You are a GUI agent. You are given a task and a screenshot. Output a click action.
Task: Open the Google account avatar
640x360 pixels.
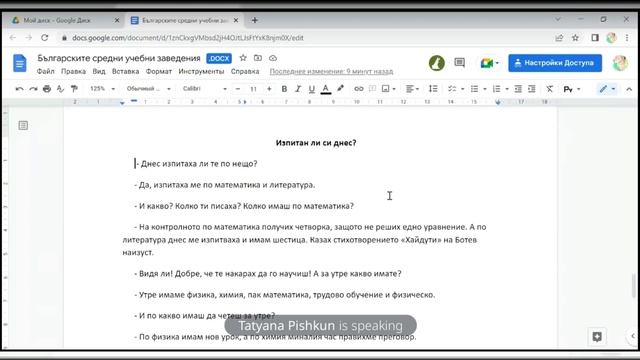pyautogui.click(x=620, y=63)
